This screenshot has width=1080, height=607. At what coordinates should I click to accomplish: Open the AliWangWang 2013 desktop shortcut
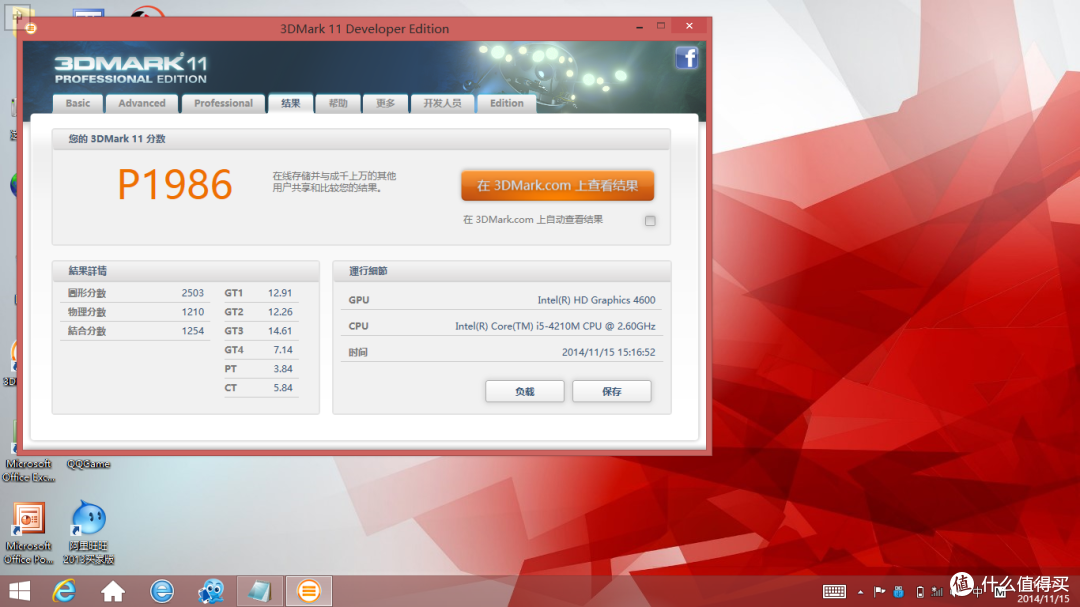(88, 534)
